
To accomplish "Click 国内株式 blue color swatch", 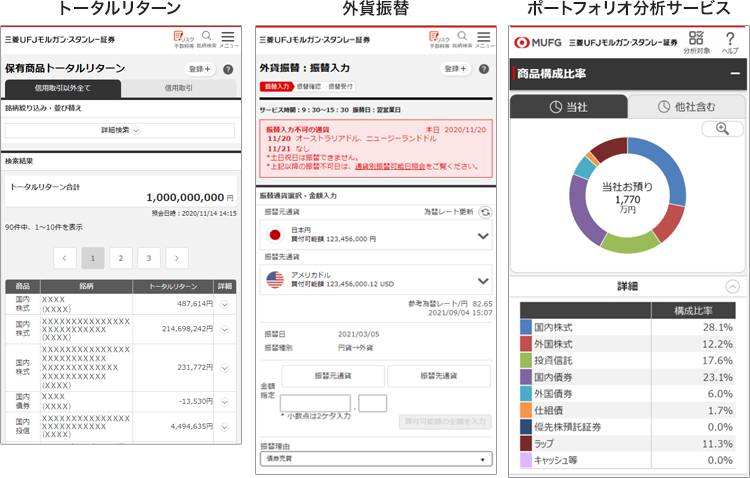I will pos(526,327).
